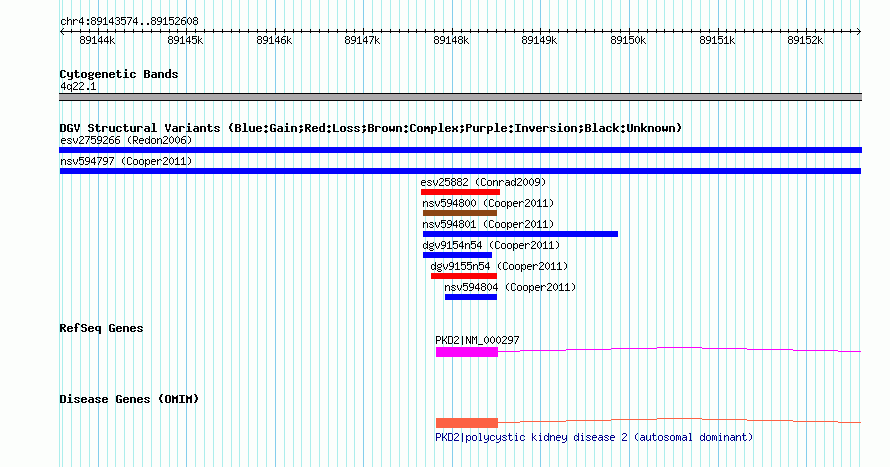Click the DGV Structural Variants track heading
Image resolution: width=890 pixels, height=467 pixels.
coord(371,128)
